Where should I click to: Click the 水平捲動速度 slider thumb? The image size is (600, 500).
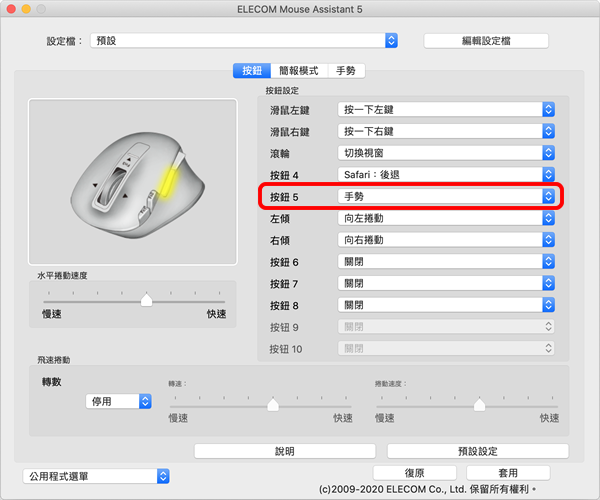[147, 300]
